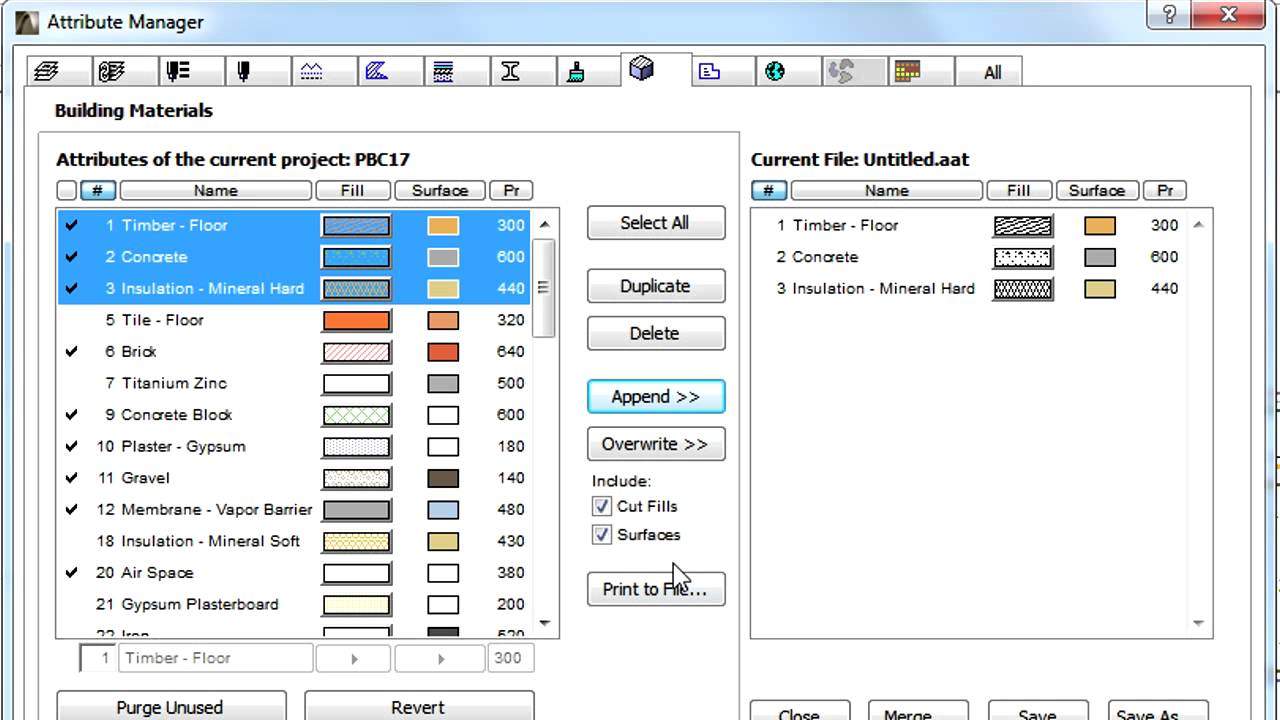
Task: Click Membrane - Vapor Barrier blue surface swatch
Action: [443, 510]
